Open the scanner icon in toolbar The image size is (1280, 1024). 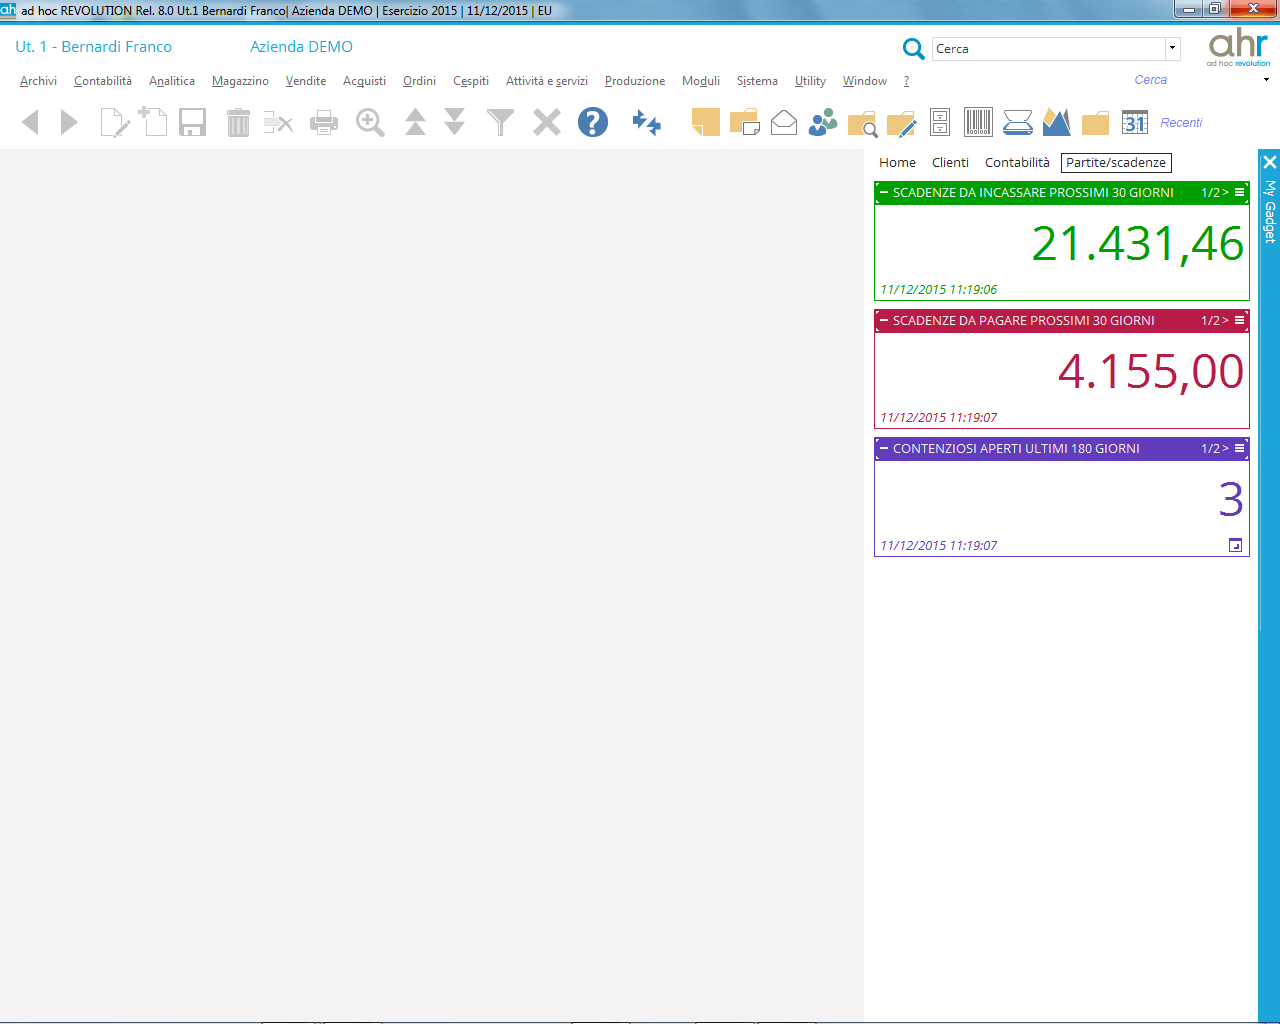coord(1017,122)
